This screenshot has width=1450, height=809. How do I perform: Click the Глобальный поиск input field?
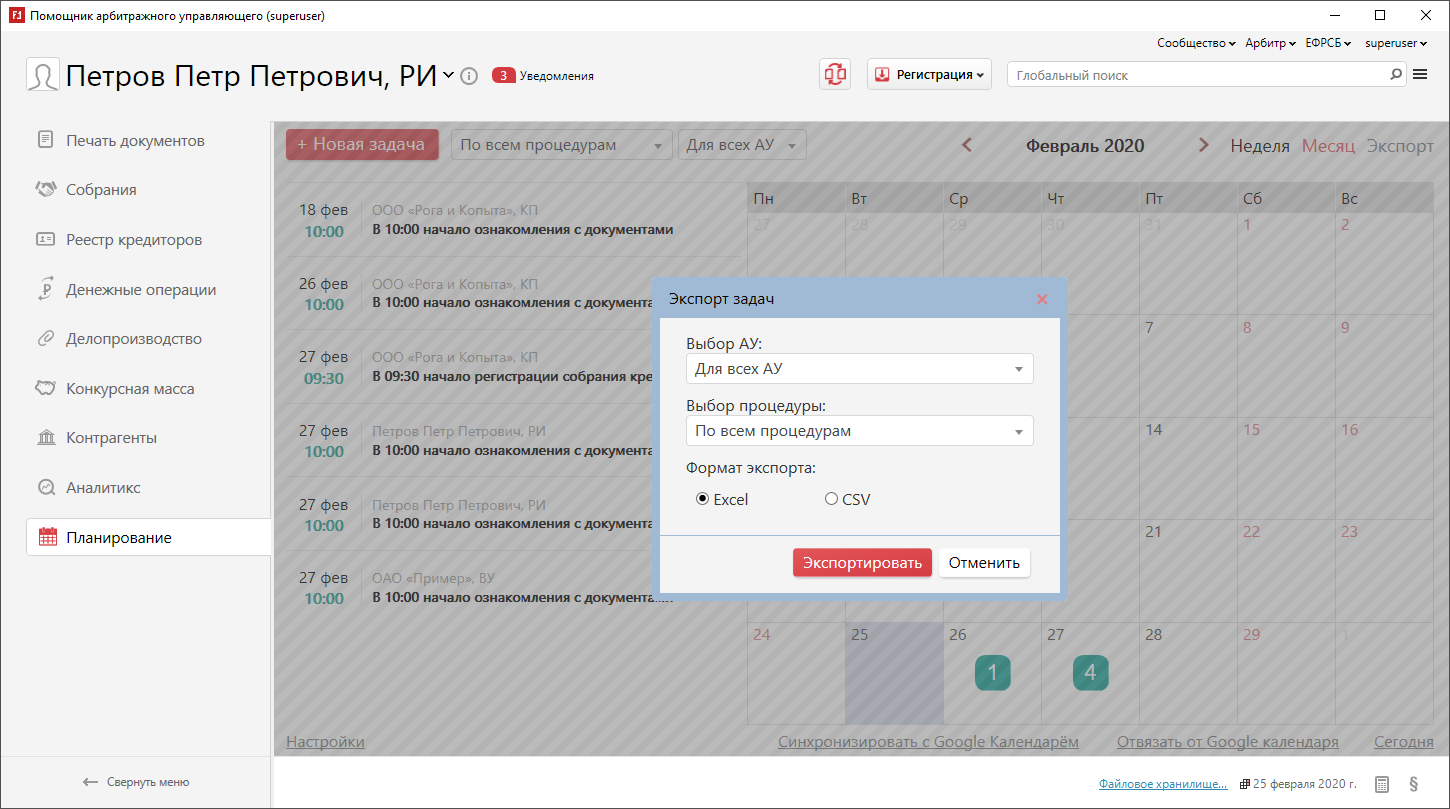click(1195, 75)
